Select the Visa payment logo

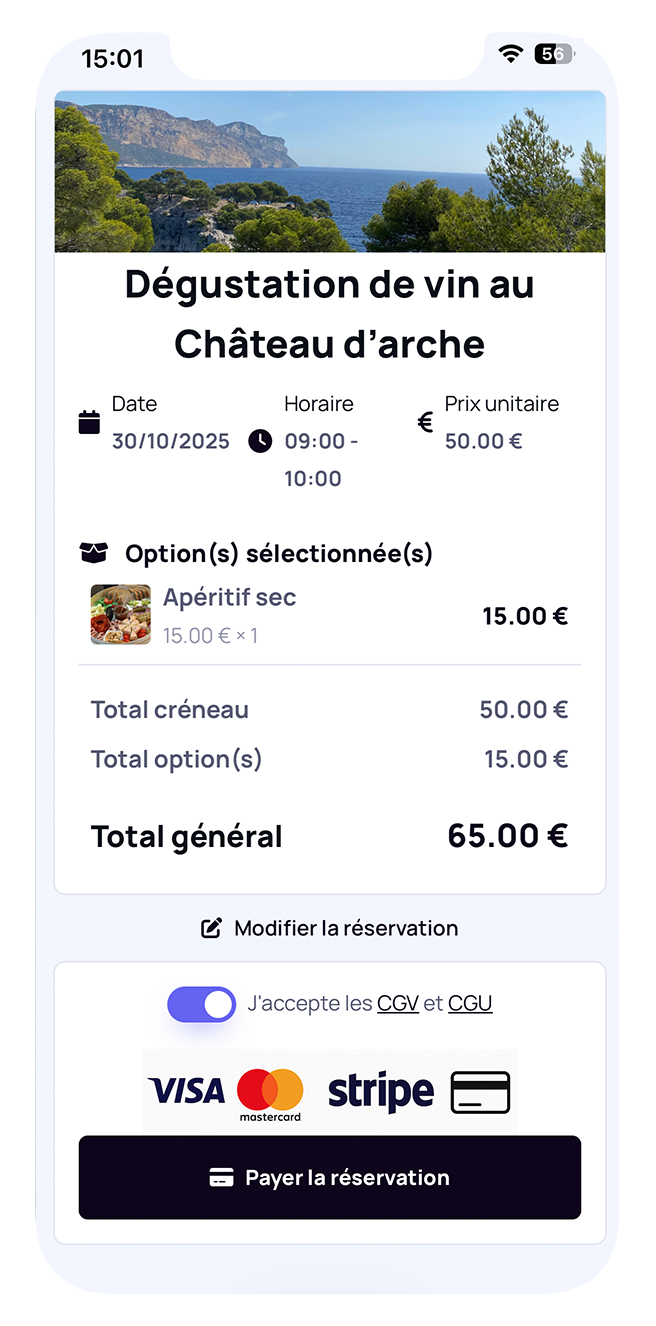point(186,1090)
